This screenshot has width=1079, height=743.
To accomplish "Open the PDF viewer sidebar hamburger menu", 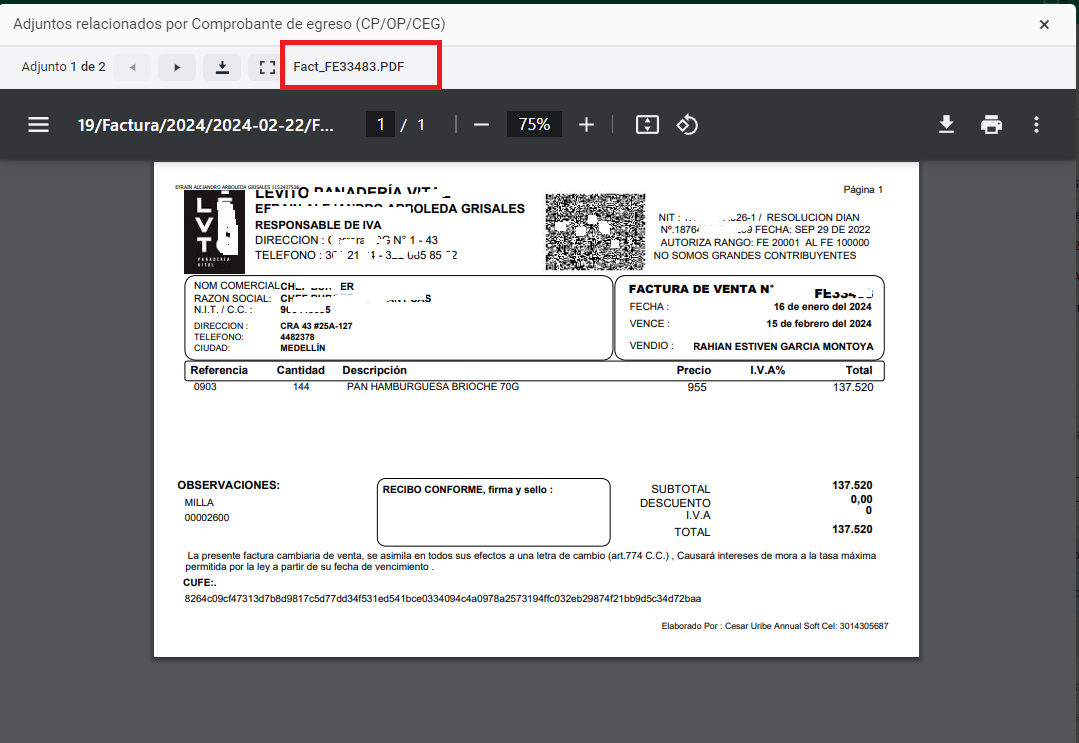I will pyautogui.click(x=38, y=125).
